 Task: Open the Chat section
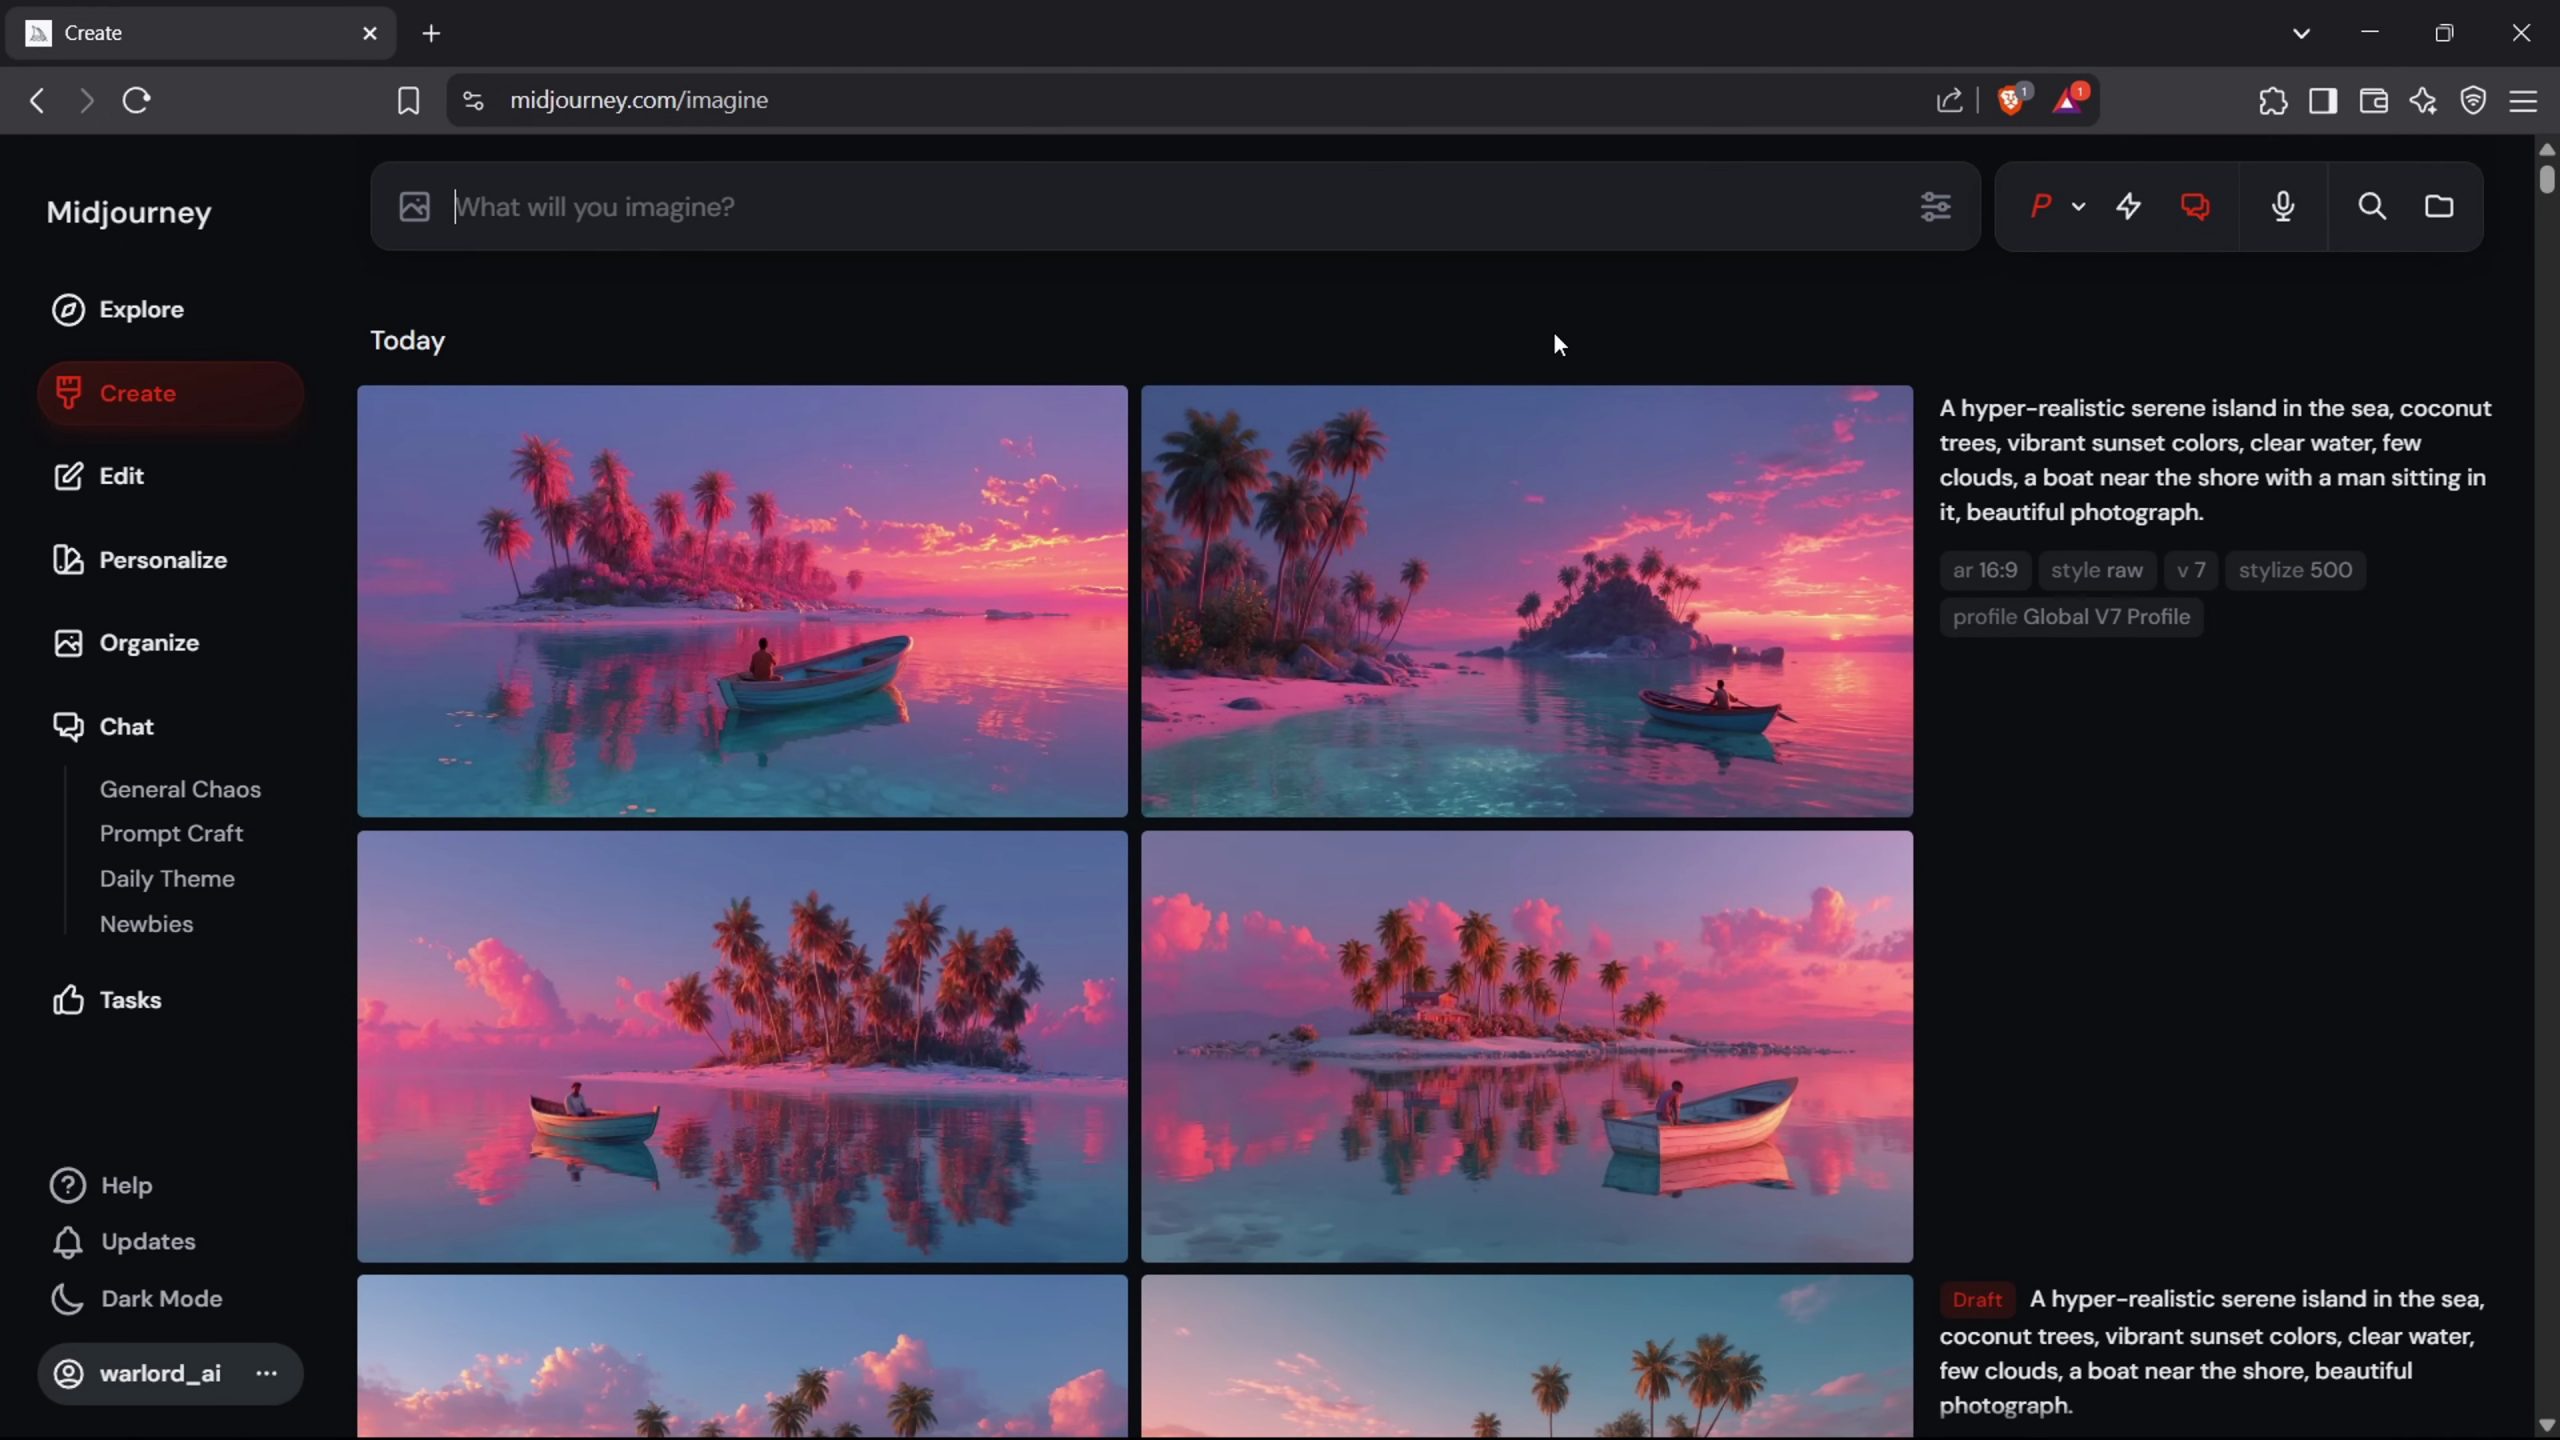(103, 726)
